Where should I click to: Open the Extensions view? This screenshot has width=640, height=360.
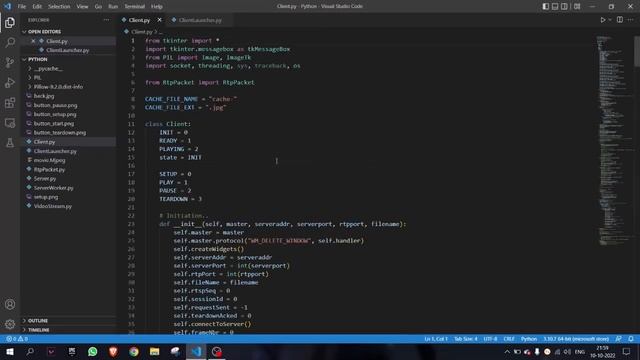pos(10,102)
